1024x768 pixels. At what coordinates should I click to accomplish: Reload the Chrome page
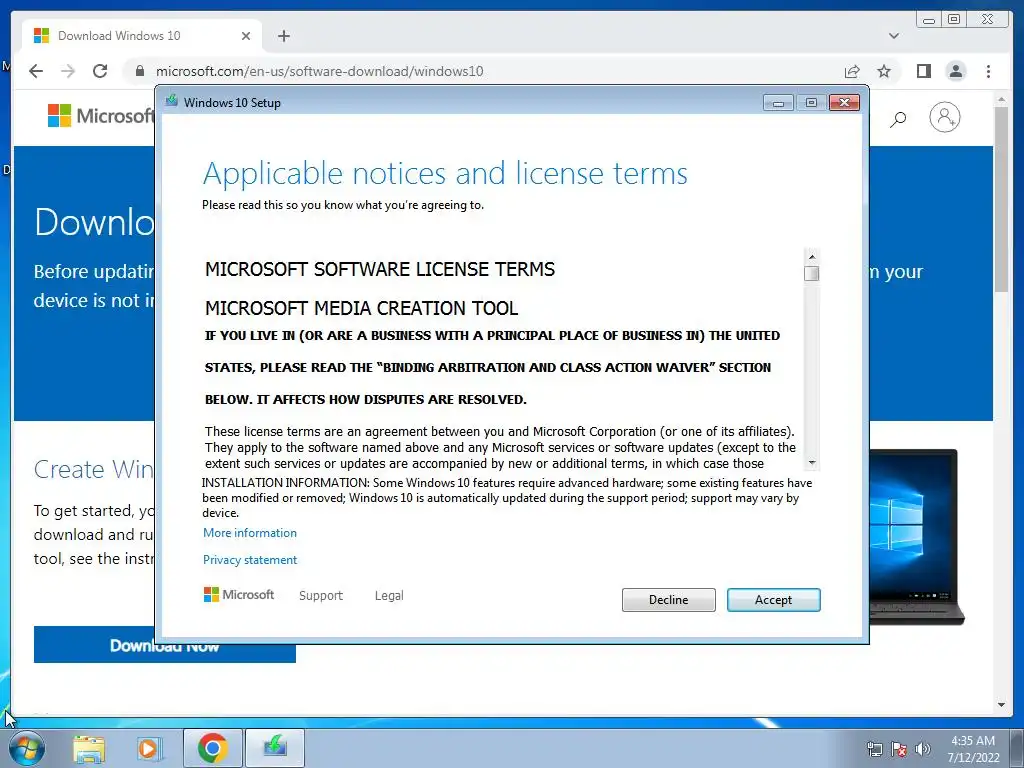point(100,71)
